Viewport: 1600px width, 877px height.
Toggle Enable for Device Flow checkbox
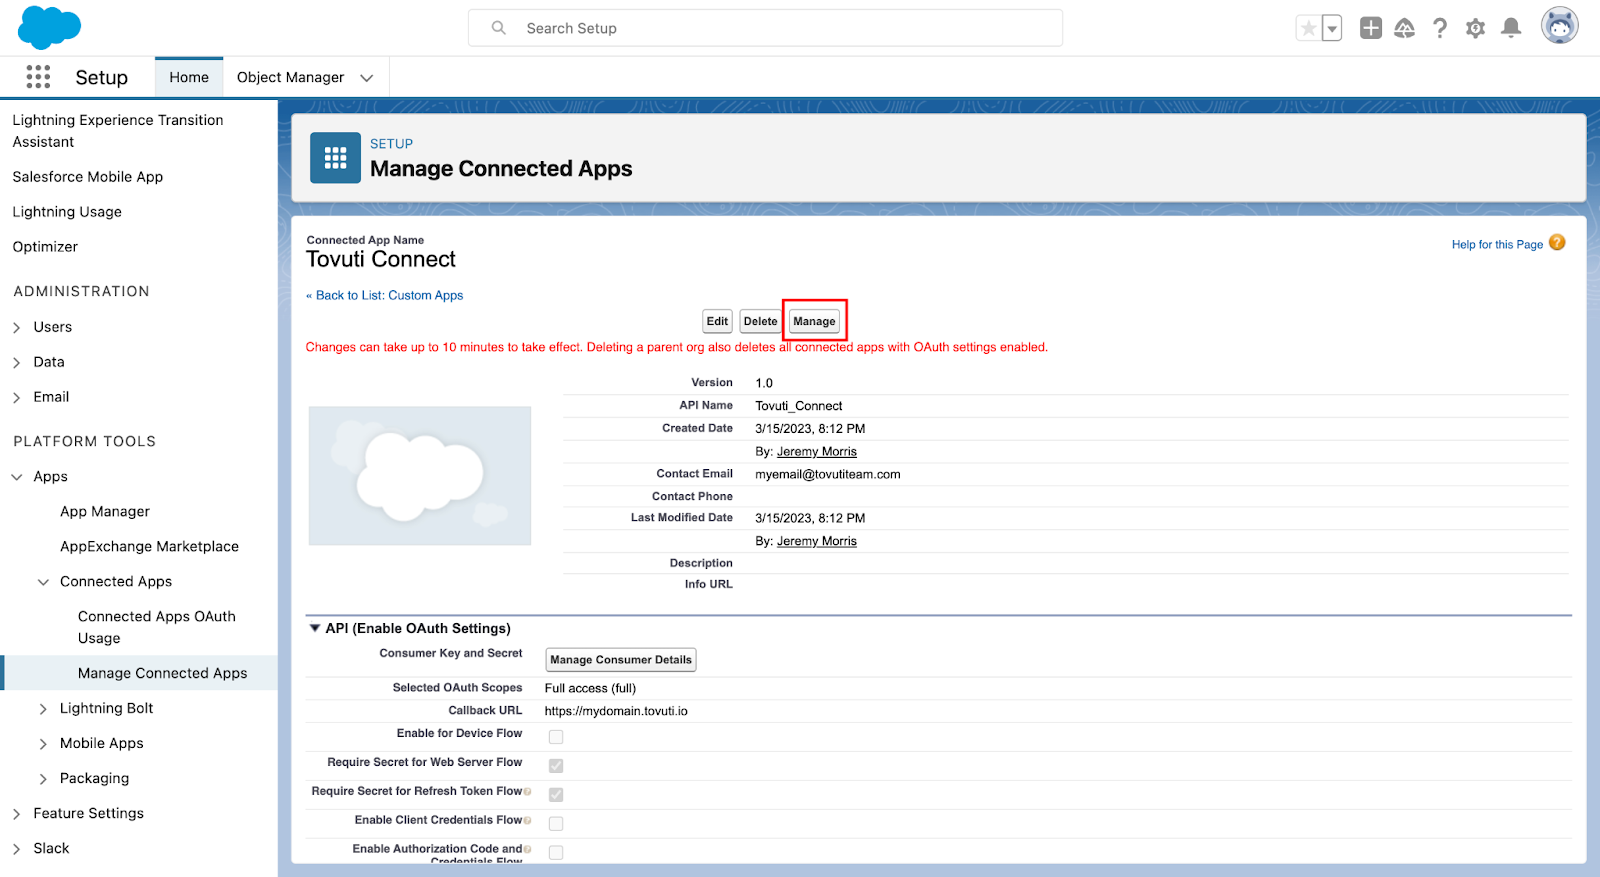pos(556,737)
